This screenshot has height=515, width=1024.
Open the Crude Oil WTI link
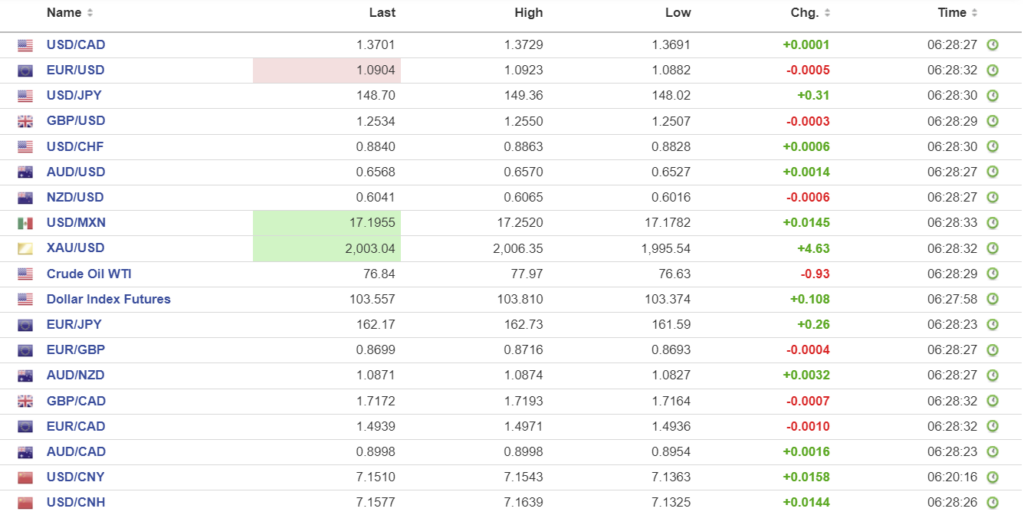click(x=89, y=274)
